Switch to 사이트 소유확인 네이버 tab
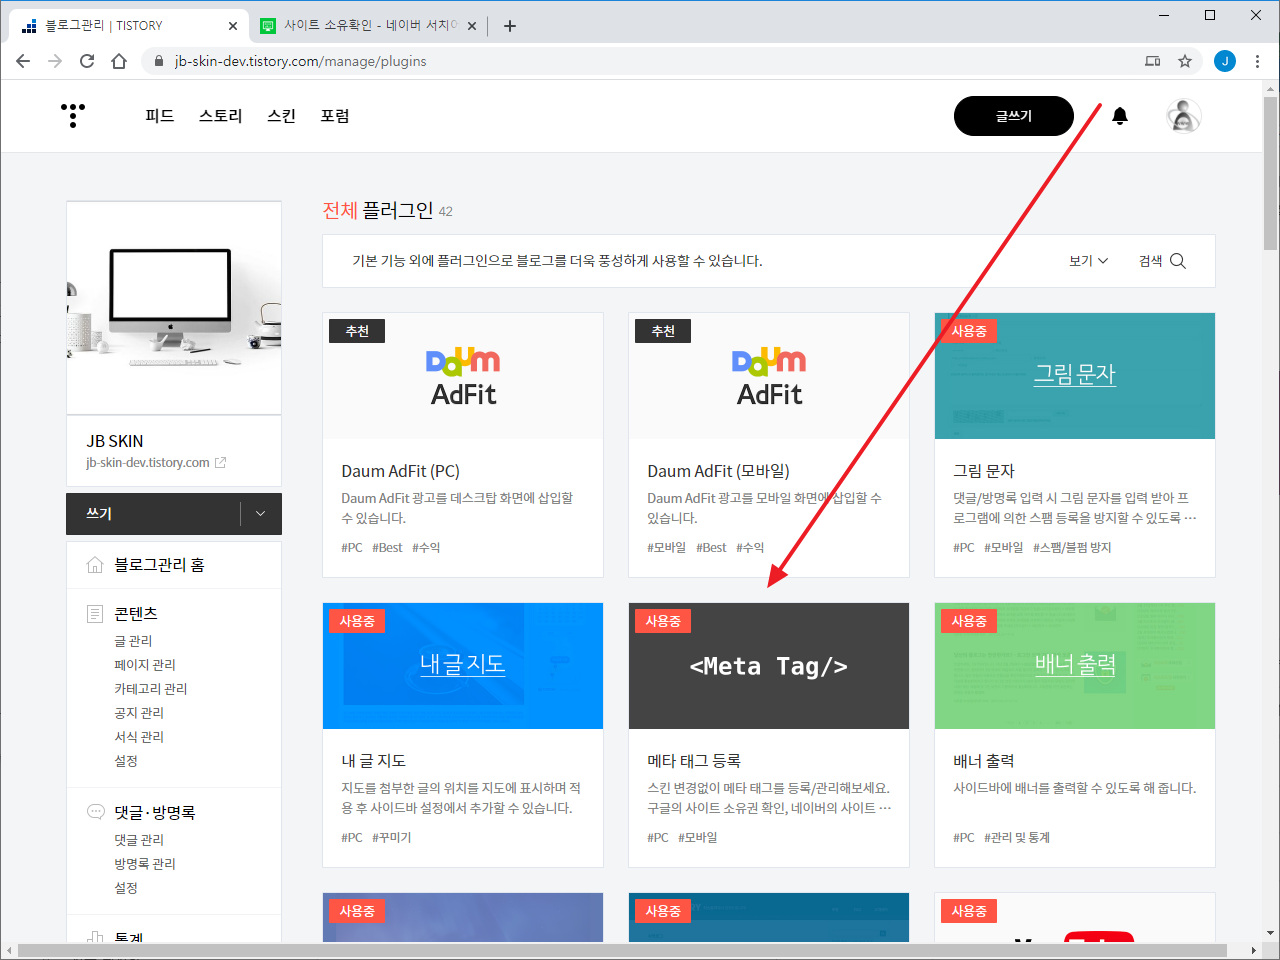This screenshot has height=960, width=1280. 366,26
